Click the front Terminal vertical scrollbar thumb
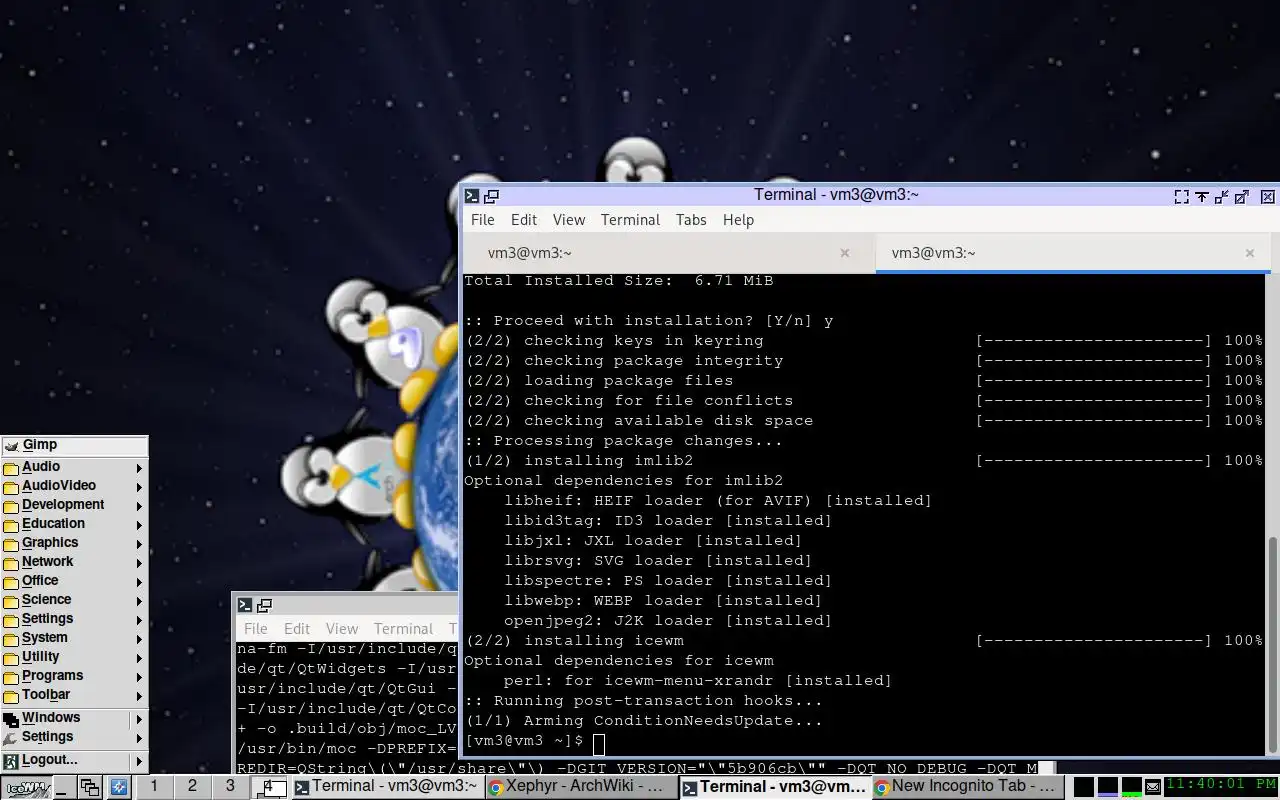Image resolution: width=1280 pixels, height=800 pixels. 1273,643
